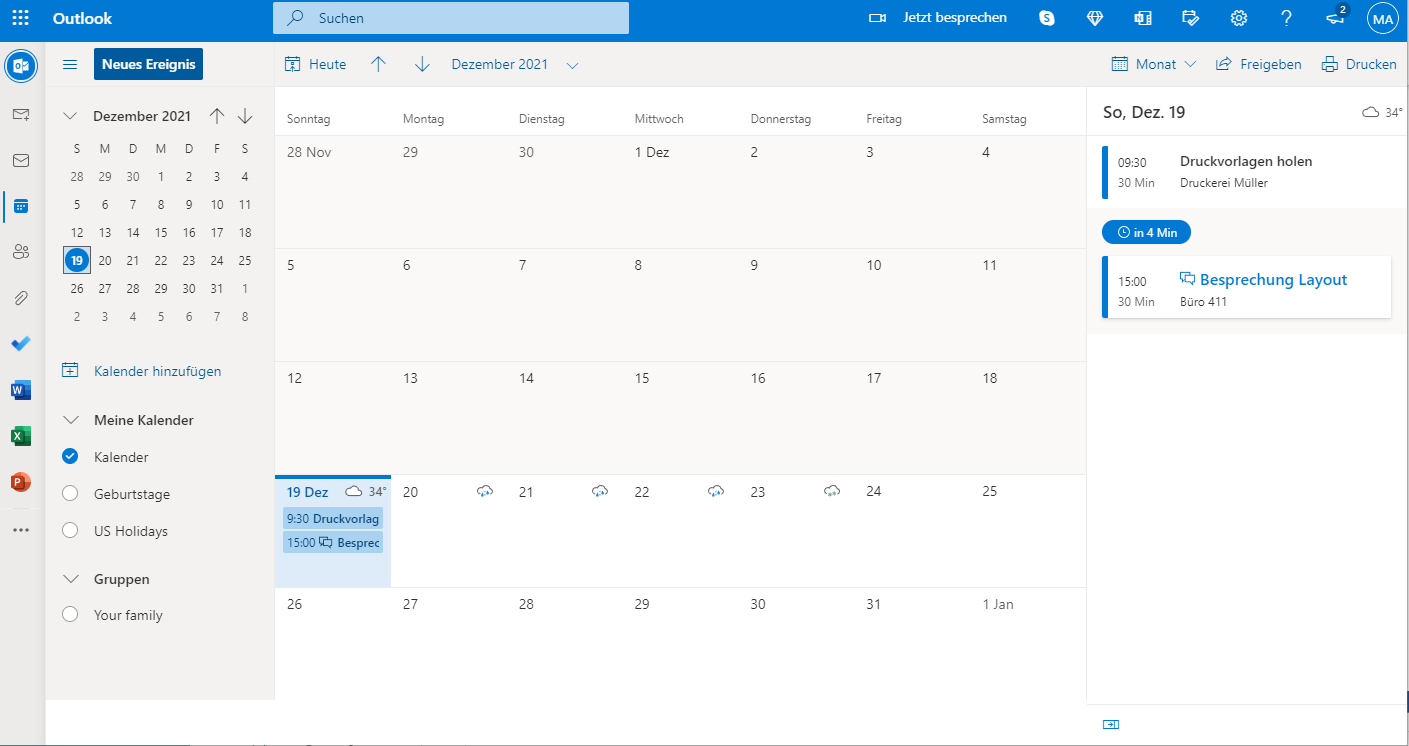This screenshot has height=746, width=1409.
Task: Open the Monat view dropdown
Action: coord(1154,64)
